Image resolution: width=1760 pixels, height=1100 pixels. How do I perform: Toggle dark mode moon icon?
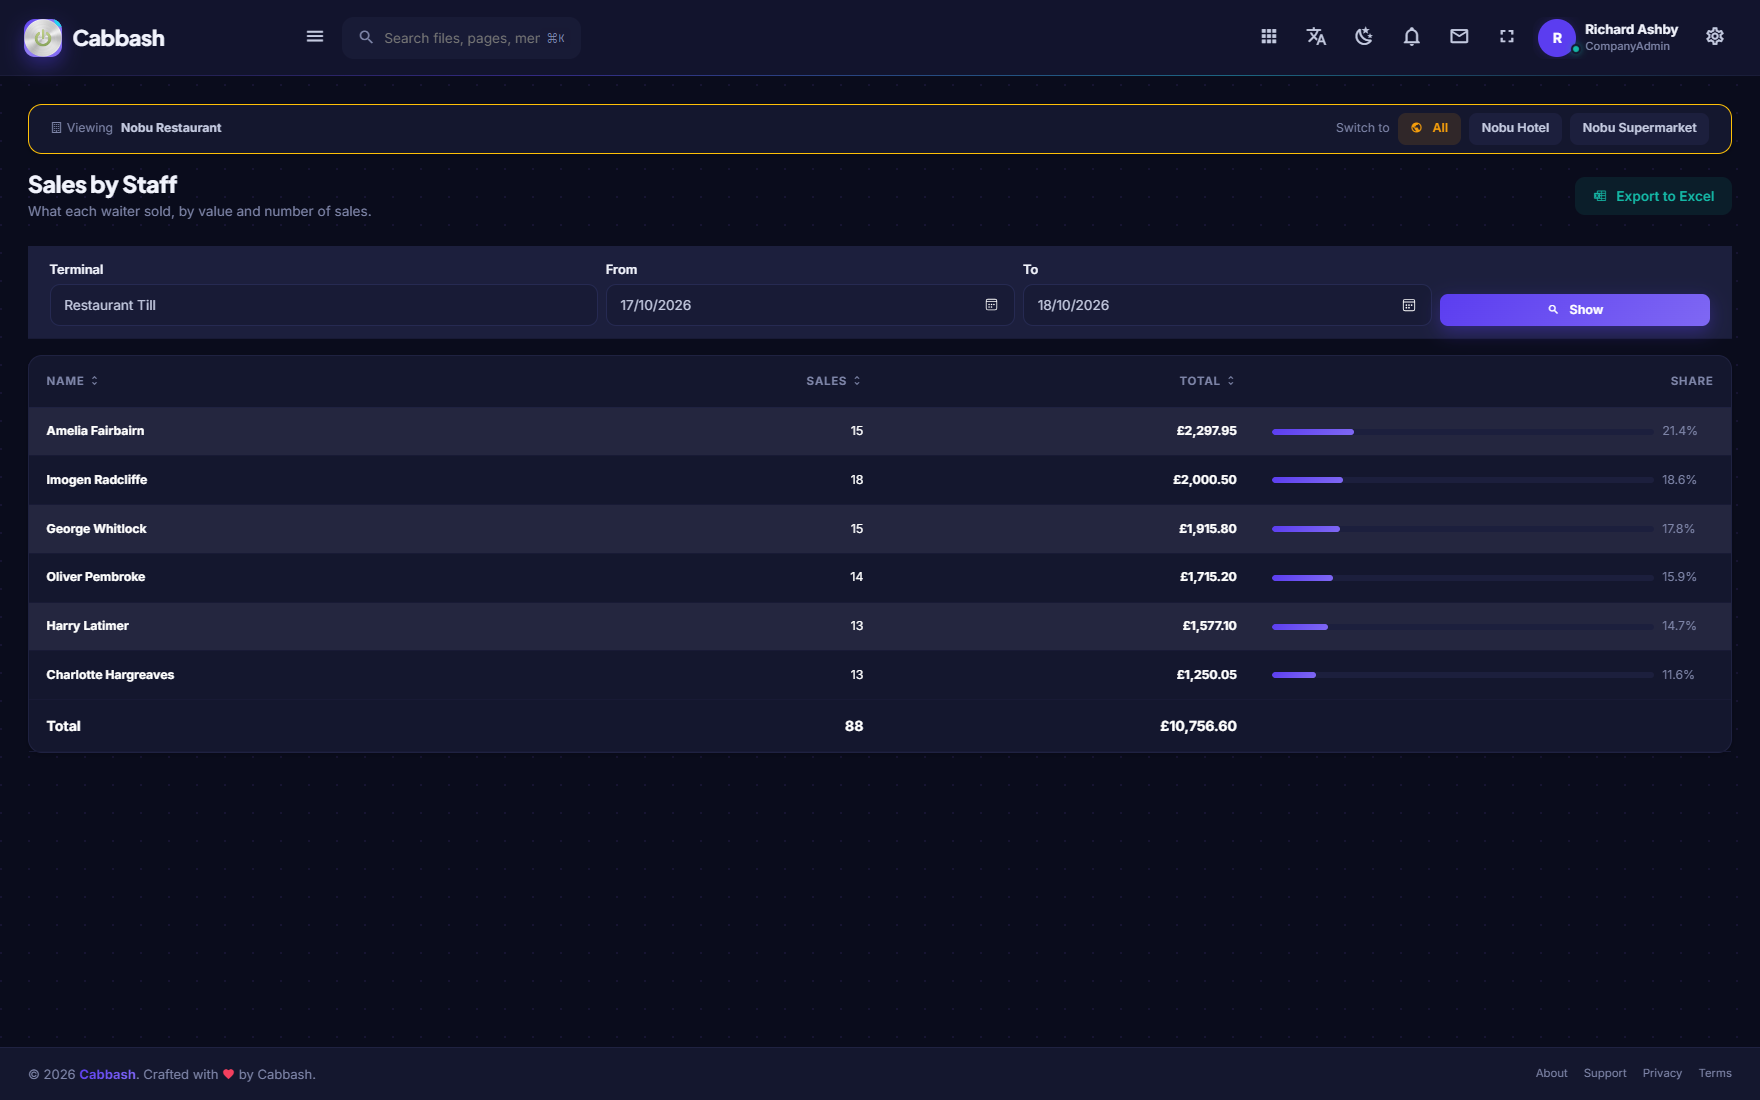tap(1364, 37)
